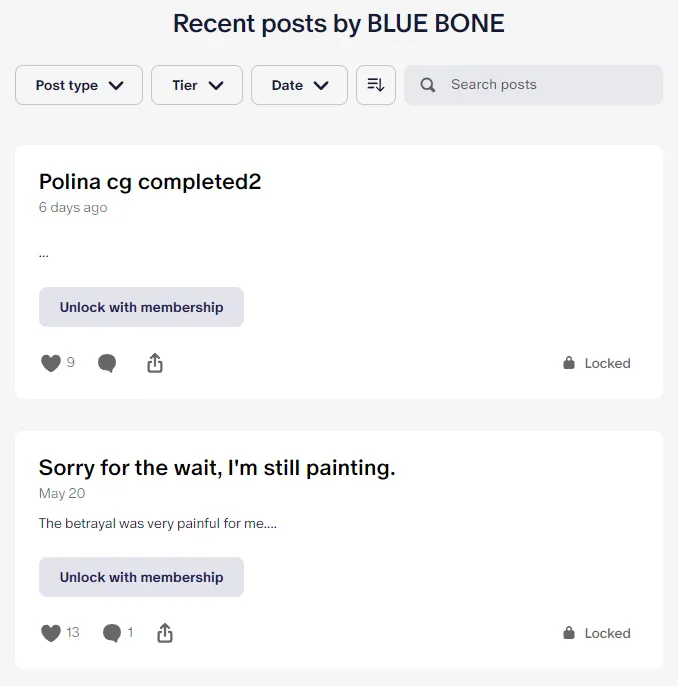Open the Sorry for the wait post title
This screenshot has width=678, height=686.
click(x=217, y=468)
